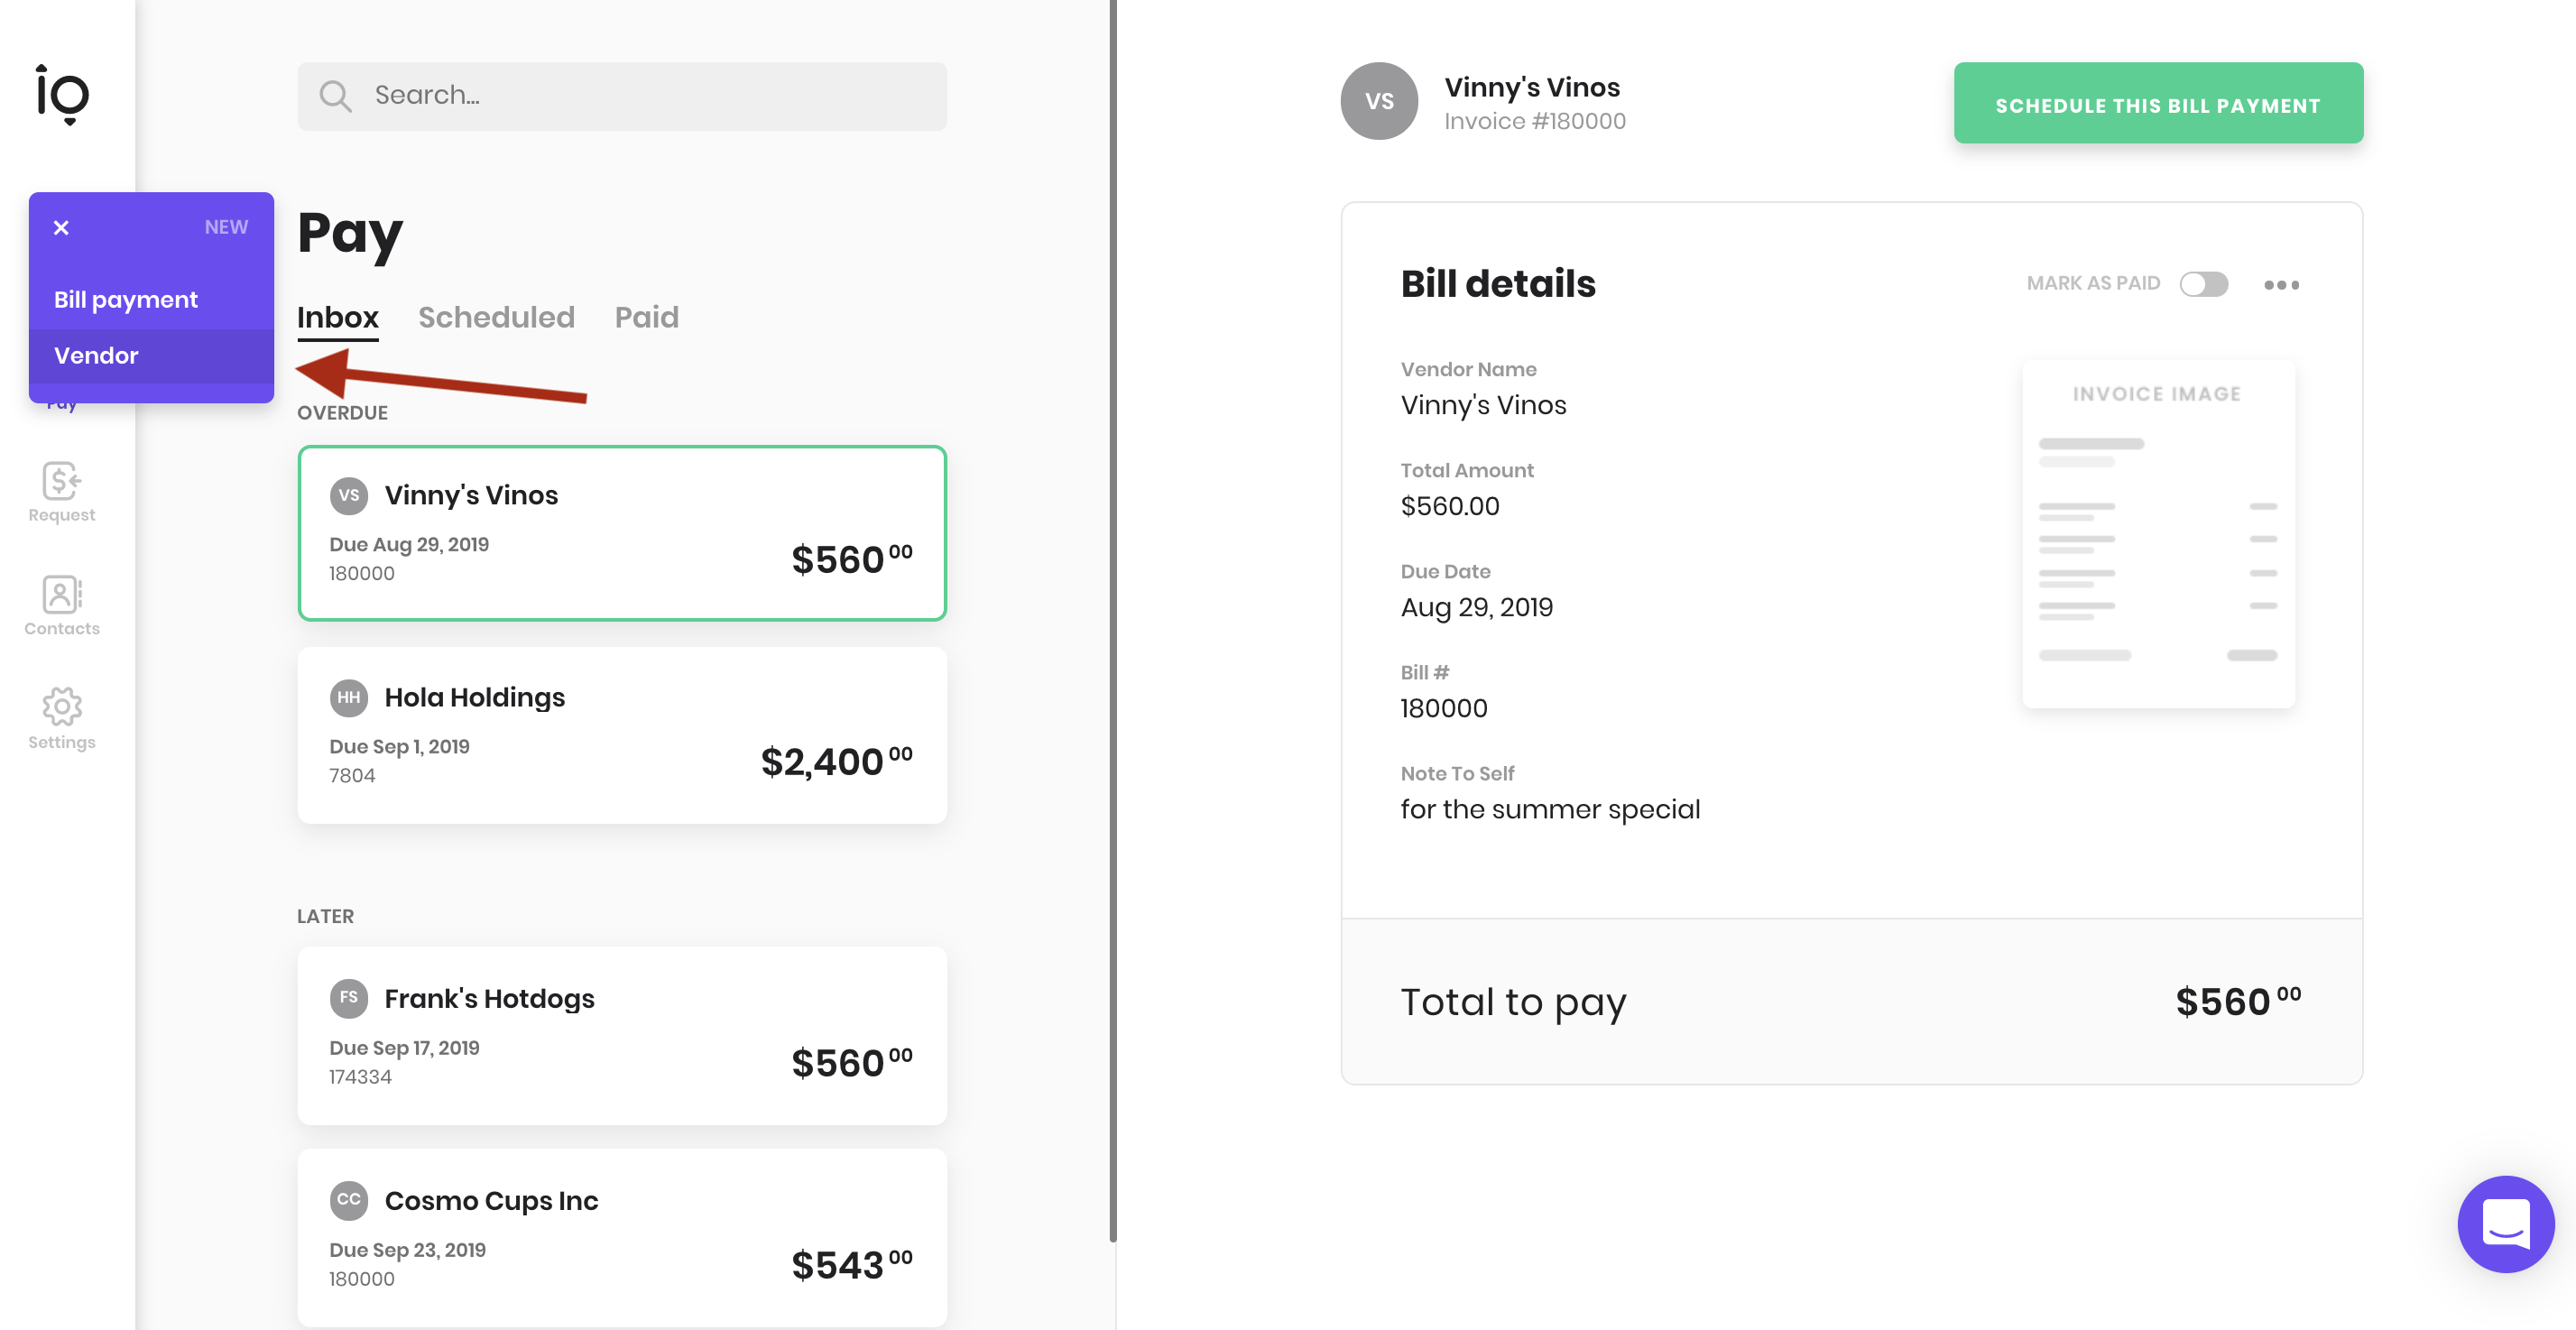
Task: Focus the Search input field
Action: coord(622,96)
